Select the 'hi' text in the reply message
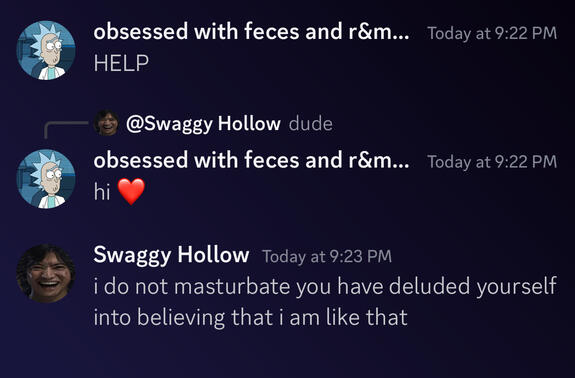This screenshot has height=378, width=575. pyautogui.click(x=102, y=191)
